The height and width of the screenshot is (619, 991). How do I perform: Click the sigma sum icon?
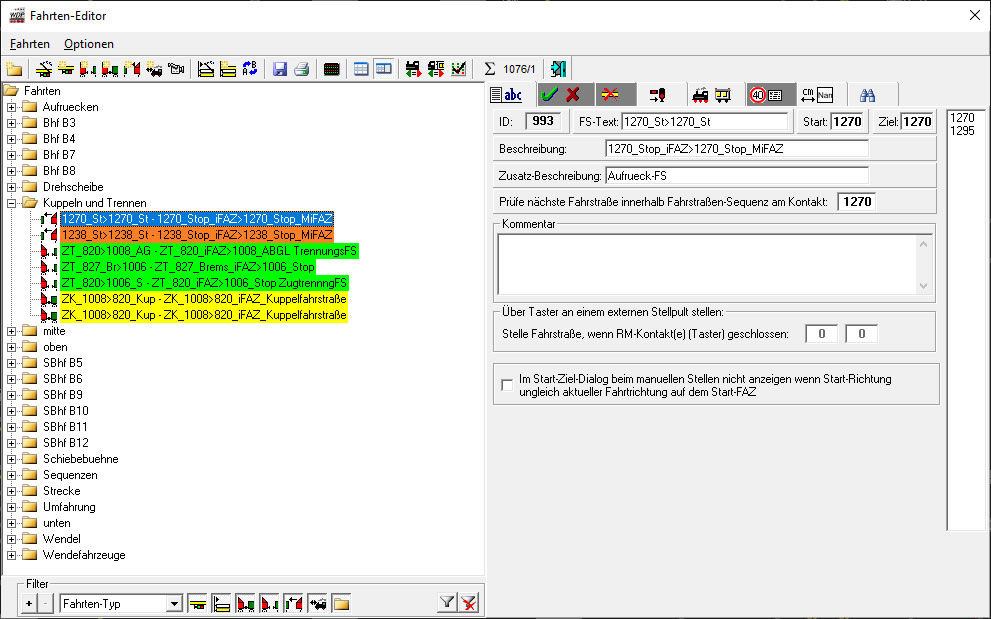click(490, 69)
